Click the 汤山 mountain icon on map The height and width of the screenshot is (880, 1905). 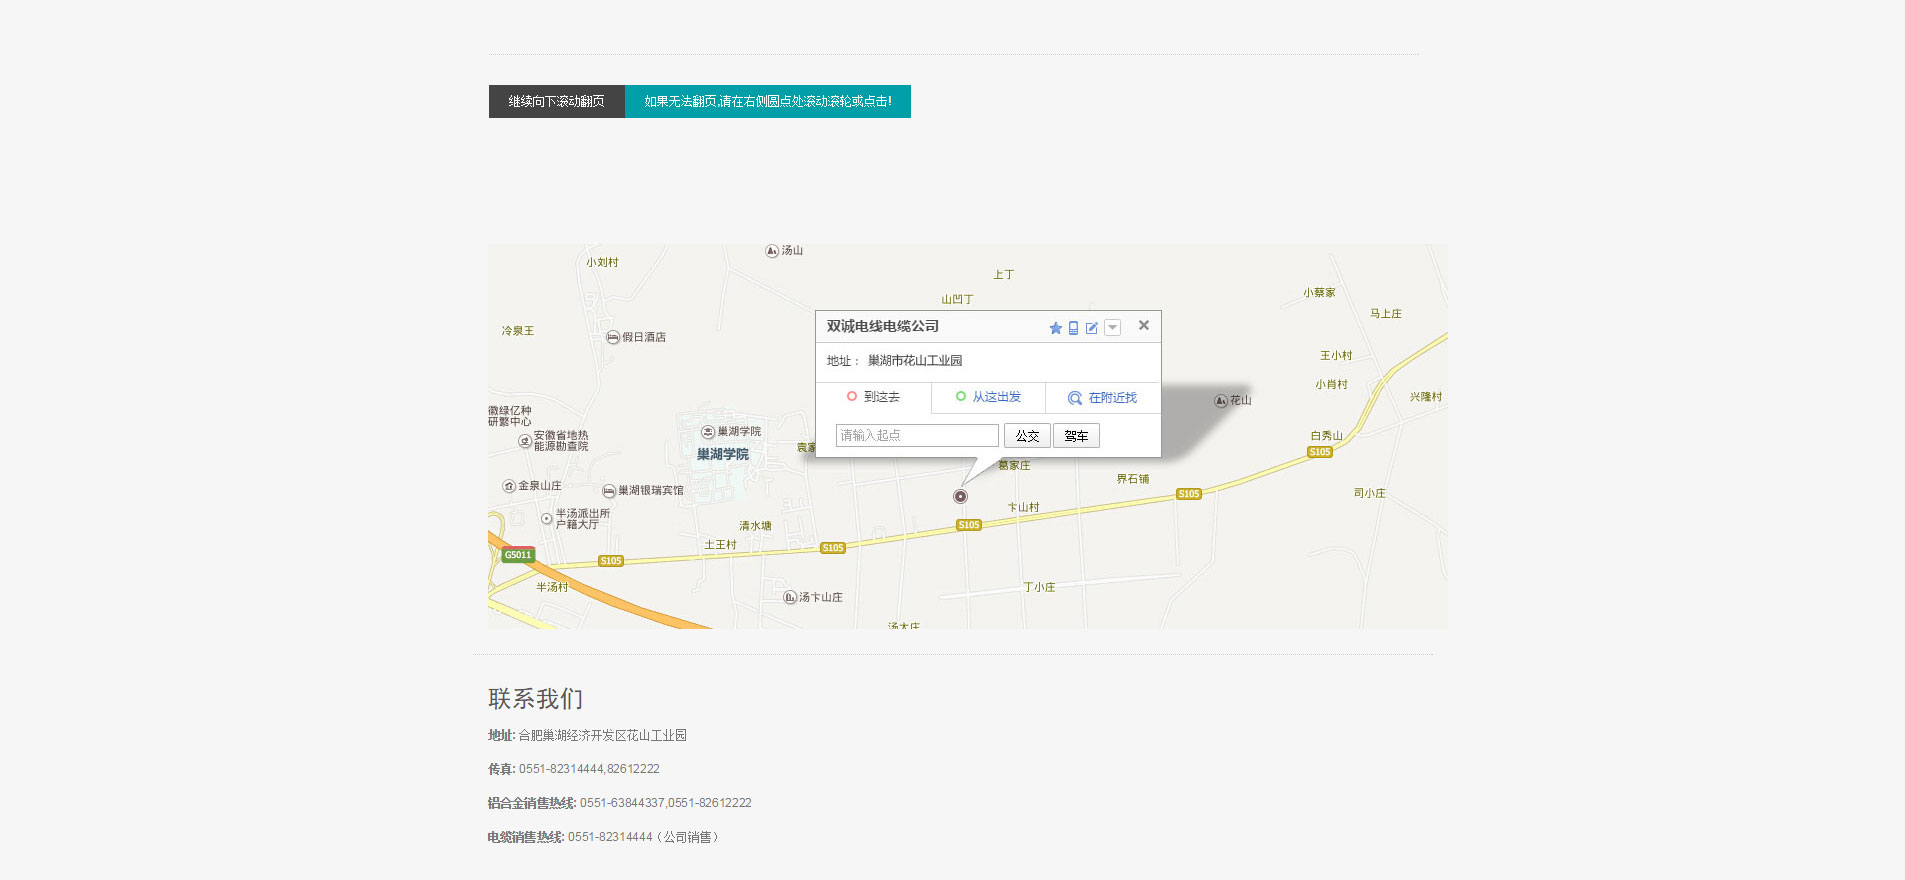click(x=772, y=251)
